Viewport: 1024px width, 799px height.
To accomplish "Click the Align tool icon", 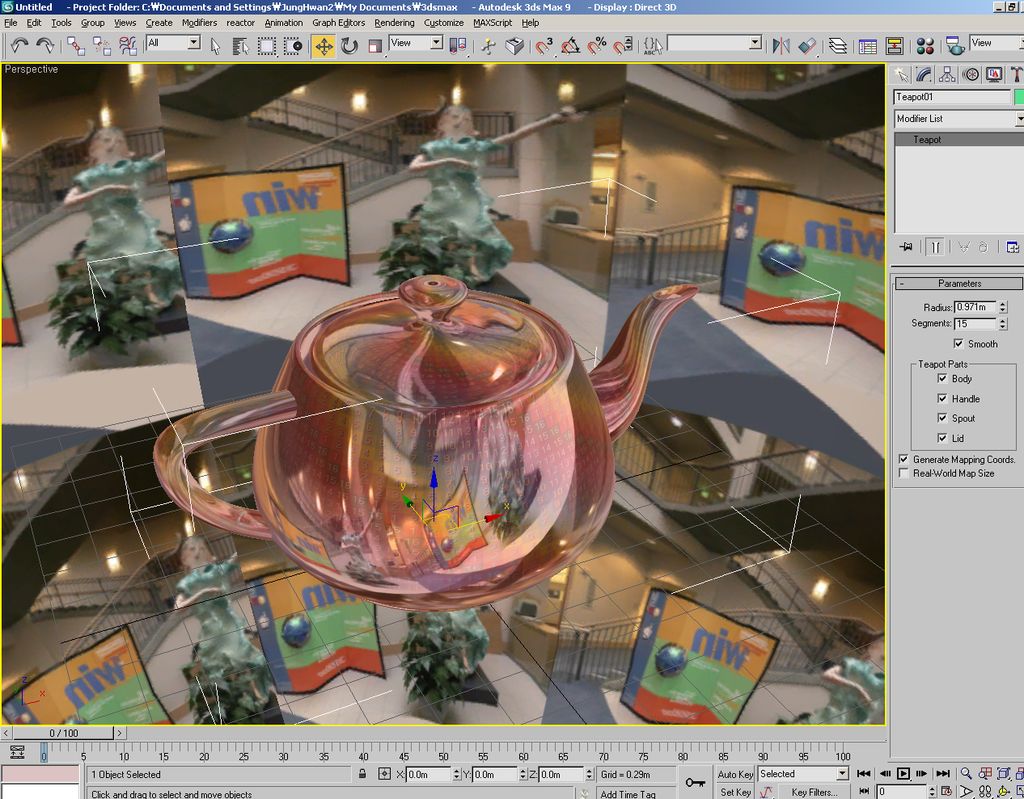I will [807, 45].
